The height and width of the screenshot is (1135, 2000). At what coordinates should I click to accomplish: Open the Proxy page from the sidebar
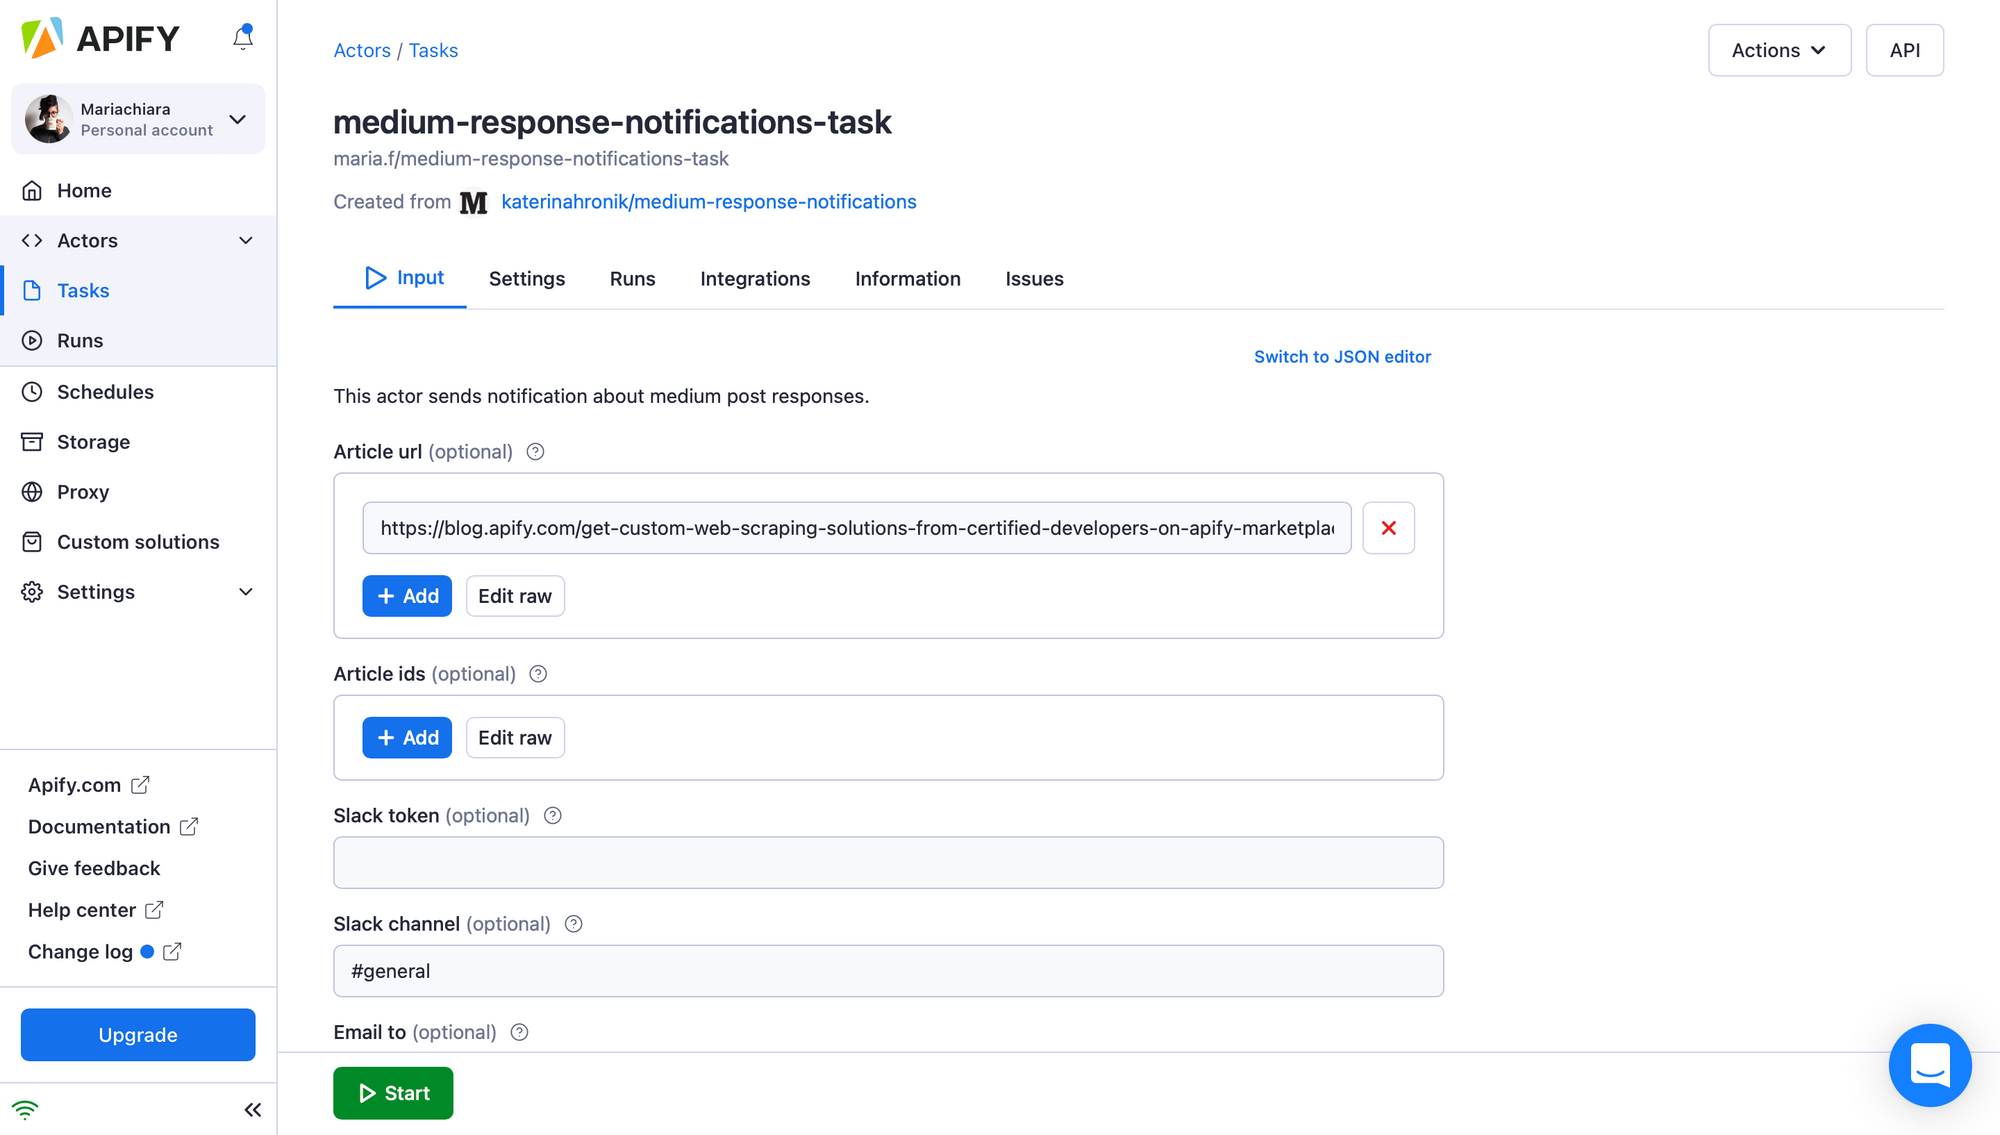click(83, 492)
